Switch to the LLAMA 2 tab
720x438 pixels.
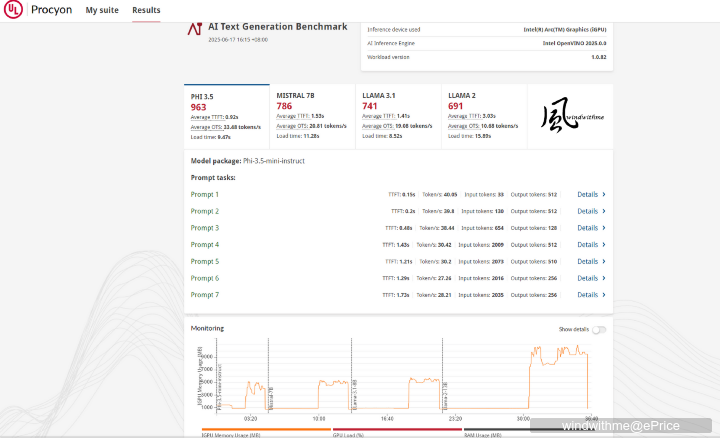point(484,117)
